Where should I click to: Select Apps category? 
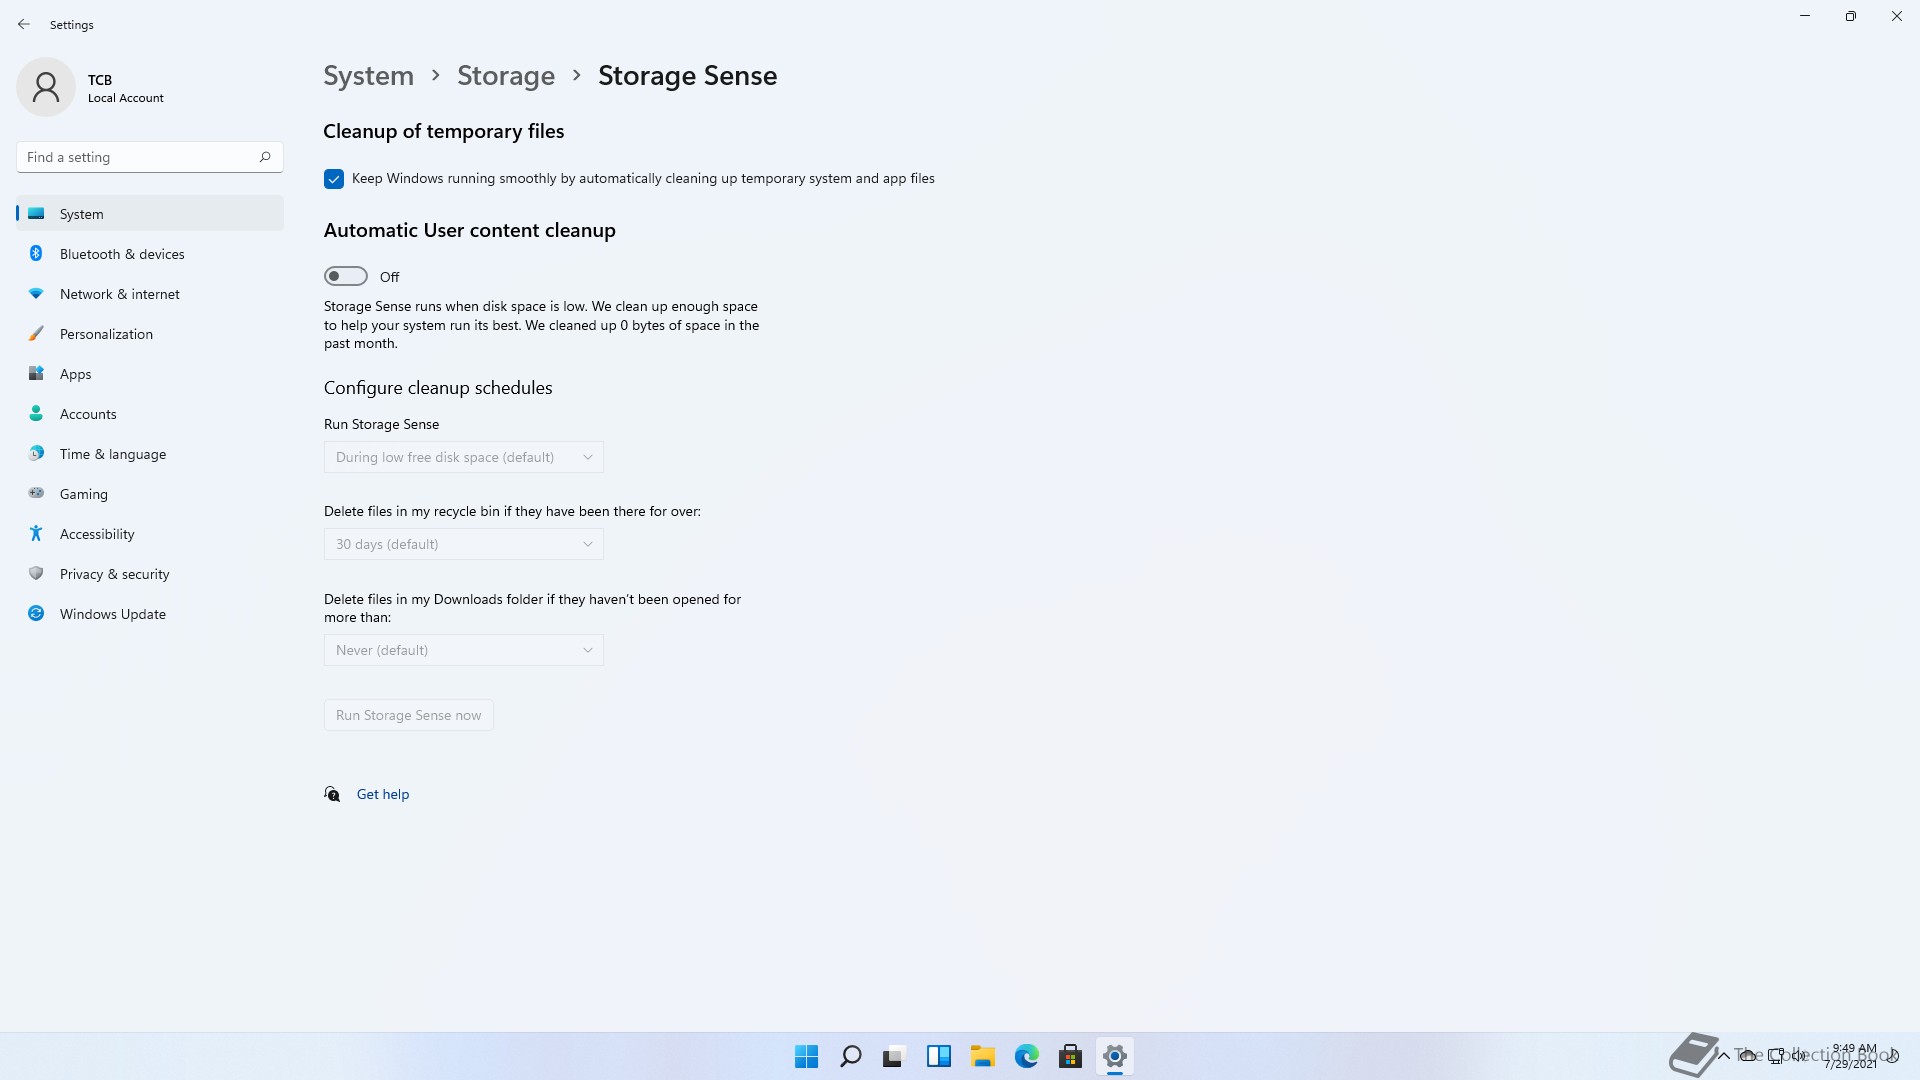coord(150,374)
